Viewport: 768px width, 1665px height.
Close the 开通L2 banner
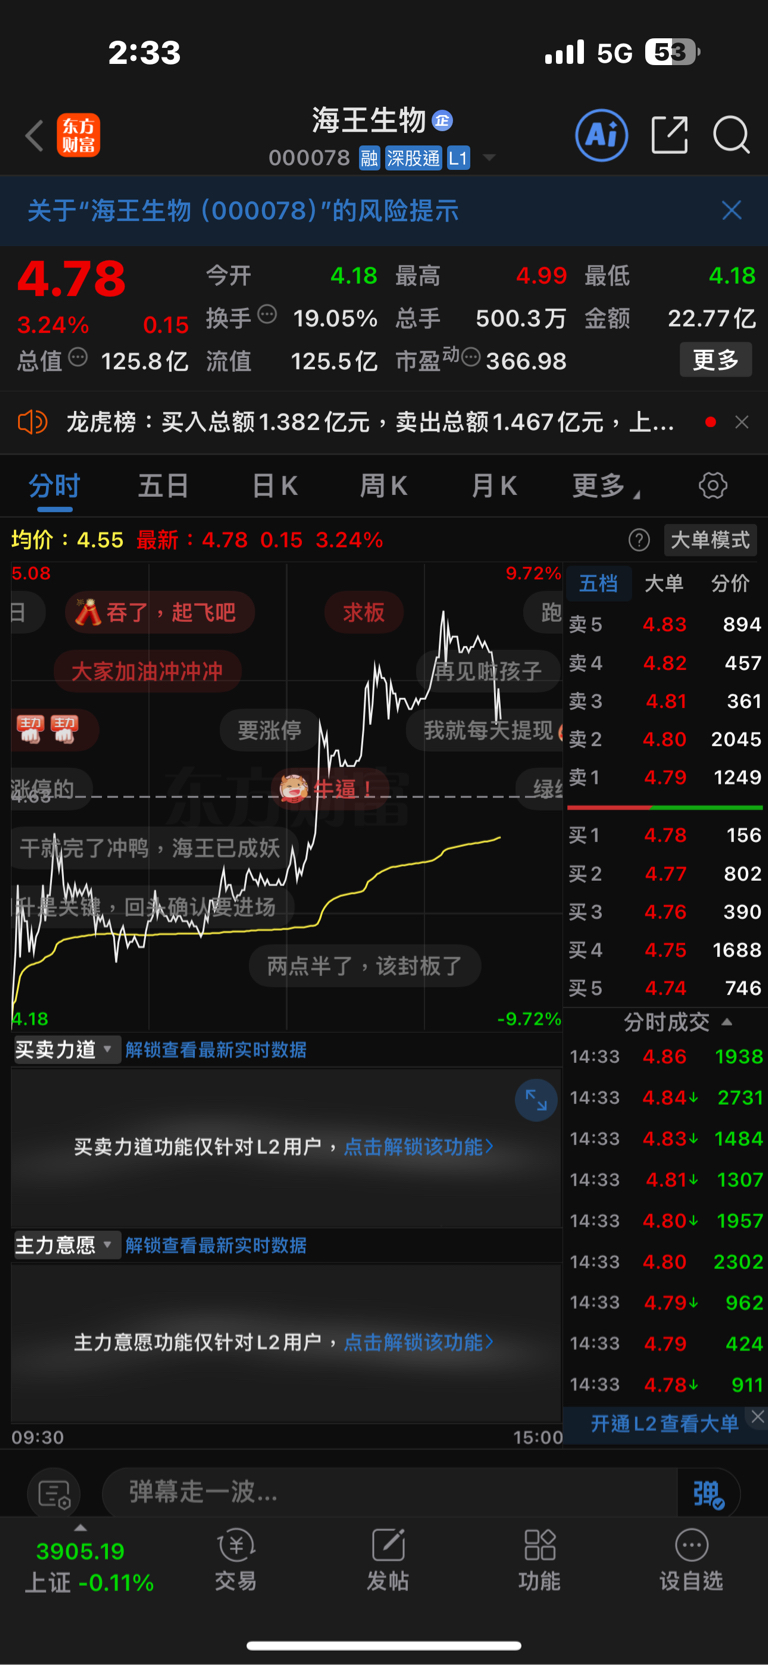[758, 1417]
